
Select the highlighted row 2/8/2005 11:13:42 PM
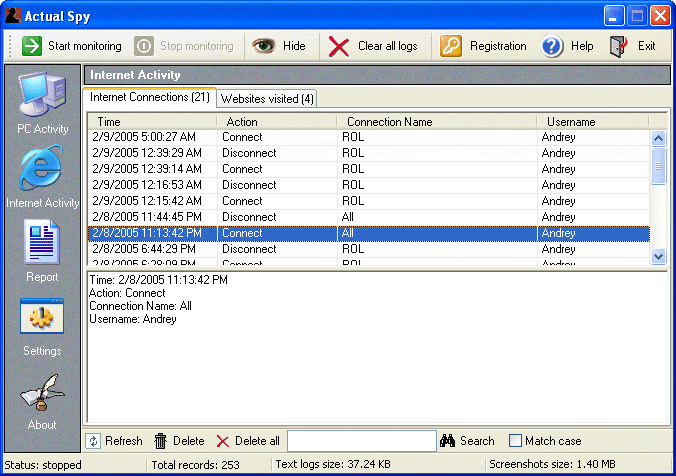click(x=369, y=233)
